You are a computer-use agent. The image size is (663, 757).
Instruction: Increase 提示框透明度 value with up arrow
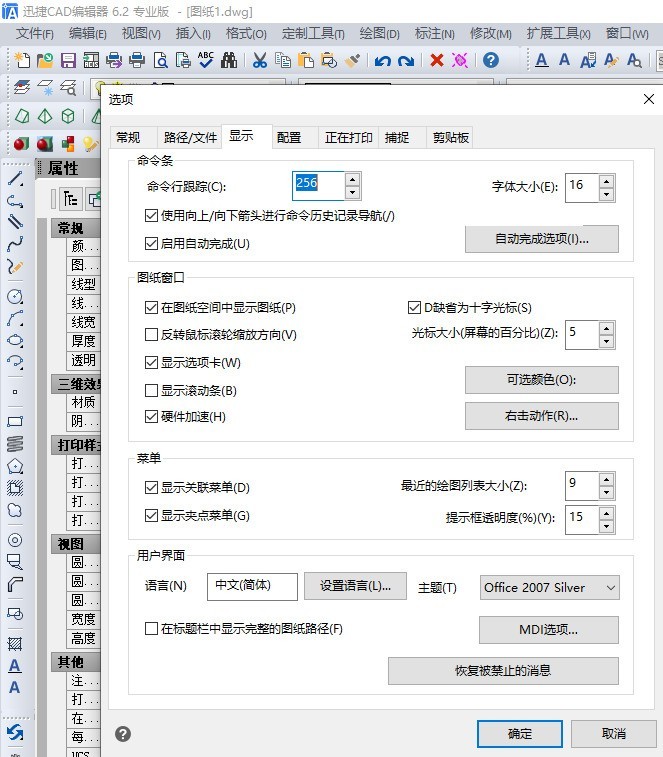(x=607, y=513)
